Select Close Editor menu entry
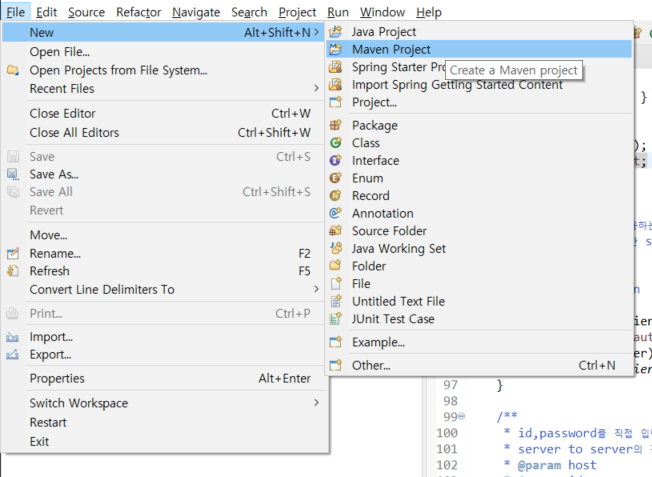The image size is (652, 477). pos(163,113)
